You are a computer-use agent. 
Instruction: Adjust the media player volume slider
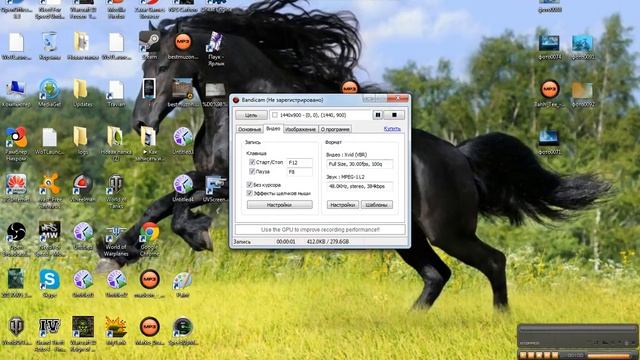coord(609,356)
